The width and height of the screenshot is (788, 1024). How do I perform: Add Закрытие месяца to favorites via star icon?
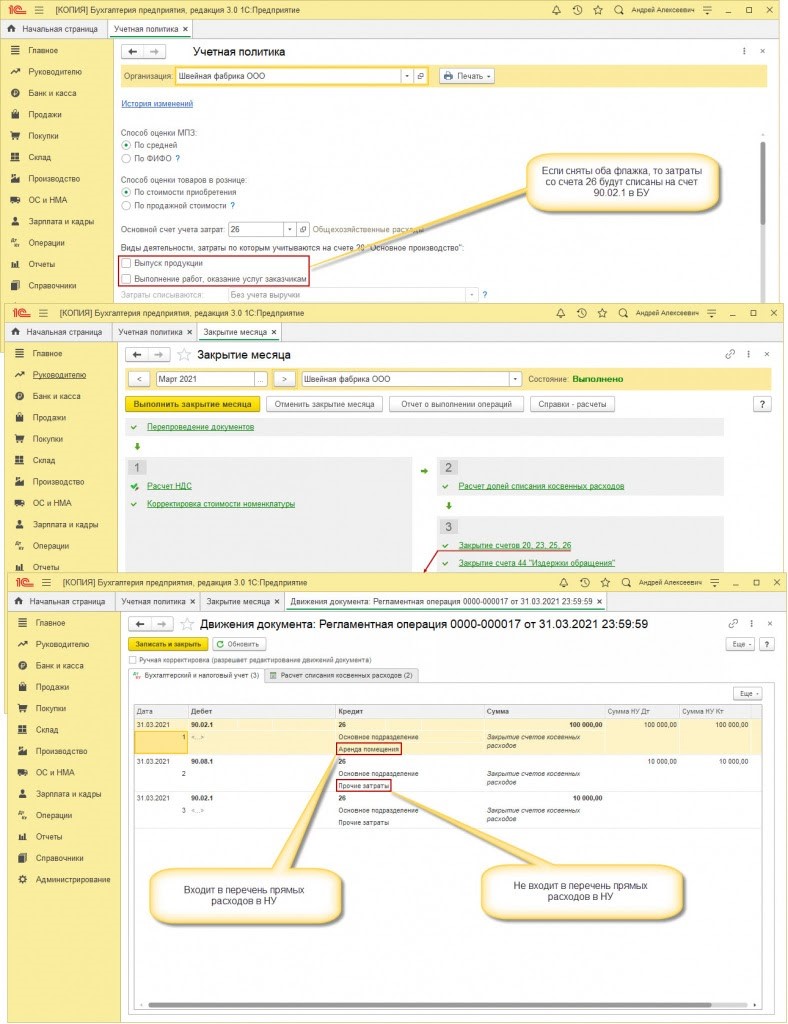(x=183, y=354)
